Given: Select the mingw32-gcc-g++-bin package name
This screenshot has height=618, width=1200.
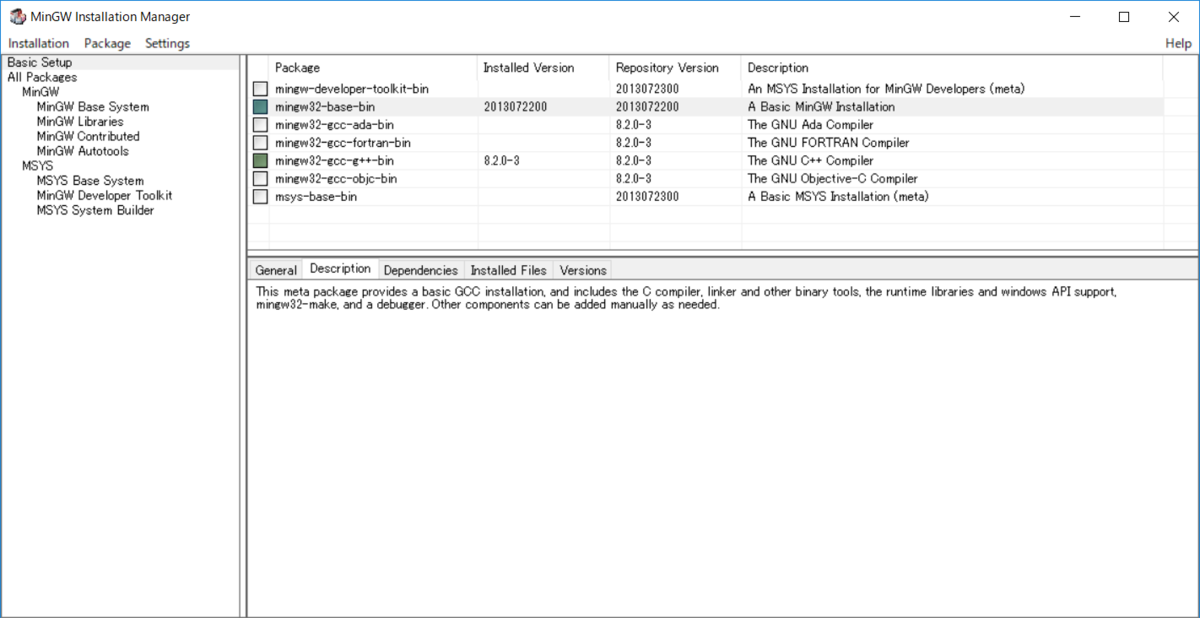Looking at the screenshot, I should click(334, 161).
